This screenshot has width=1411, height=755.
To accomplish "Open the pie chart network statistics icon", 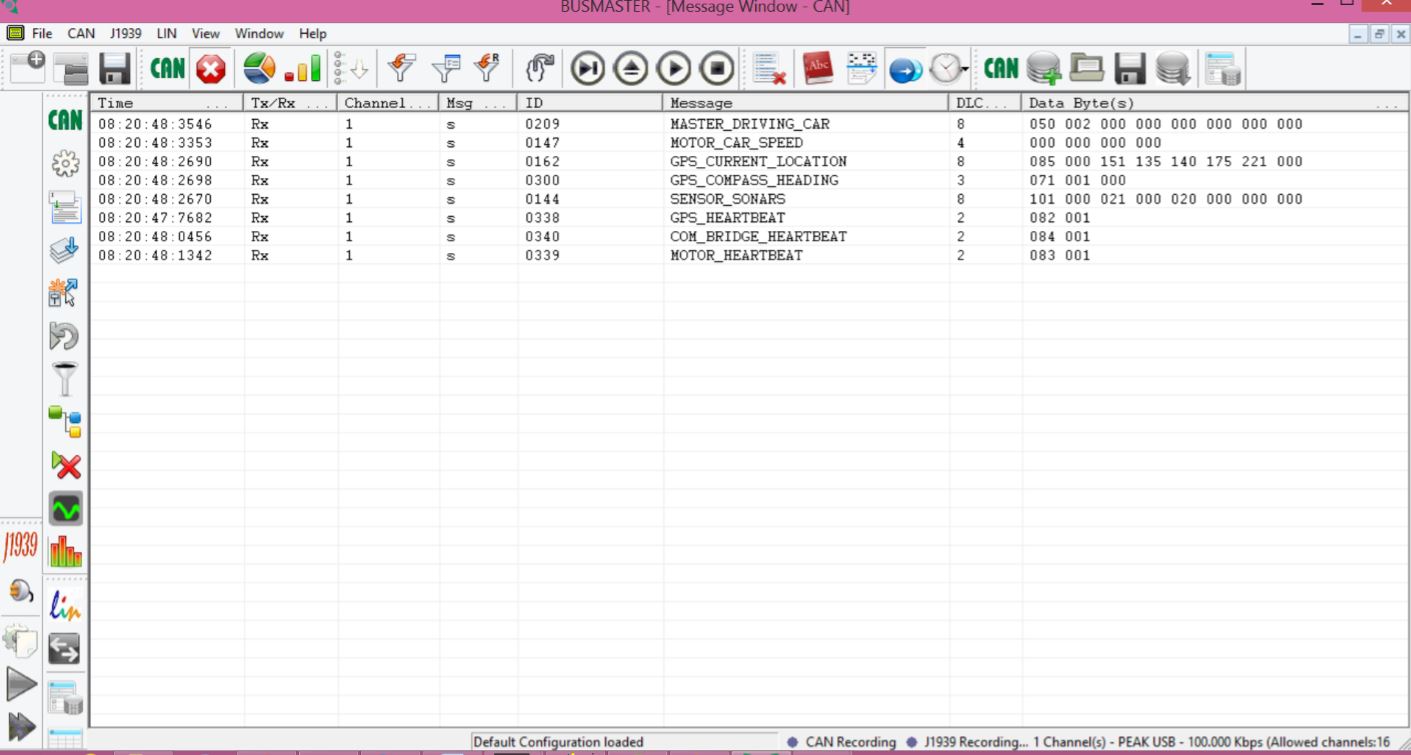I will click(x=260, y=68).
